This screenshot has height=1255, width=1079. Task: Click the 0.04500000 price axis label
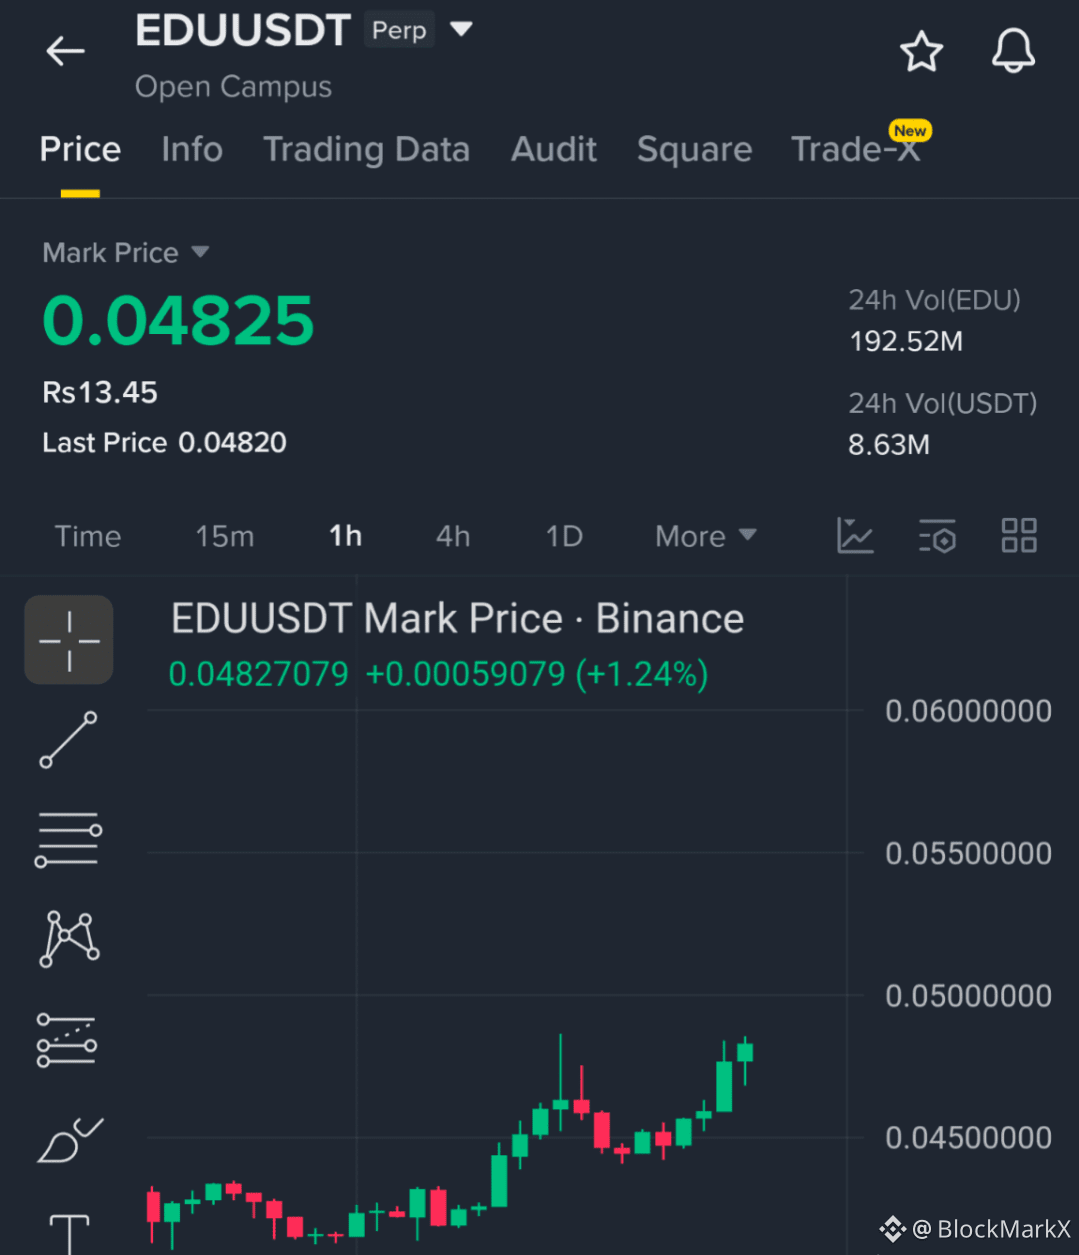point(968,1138)
